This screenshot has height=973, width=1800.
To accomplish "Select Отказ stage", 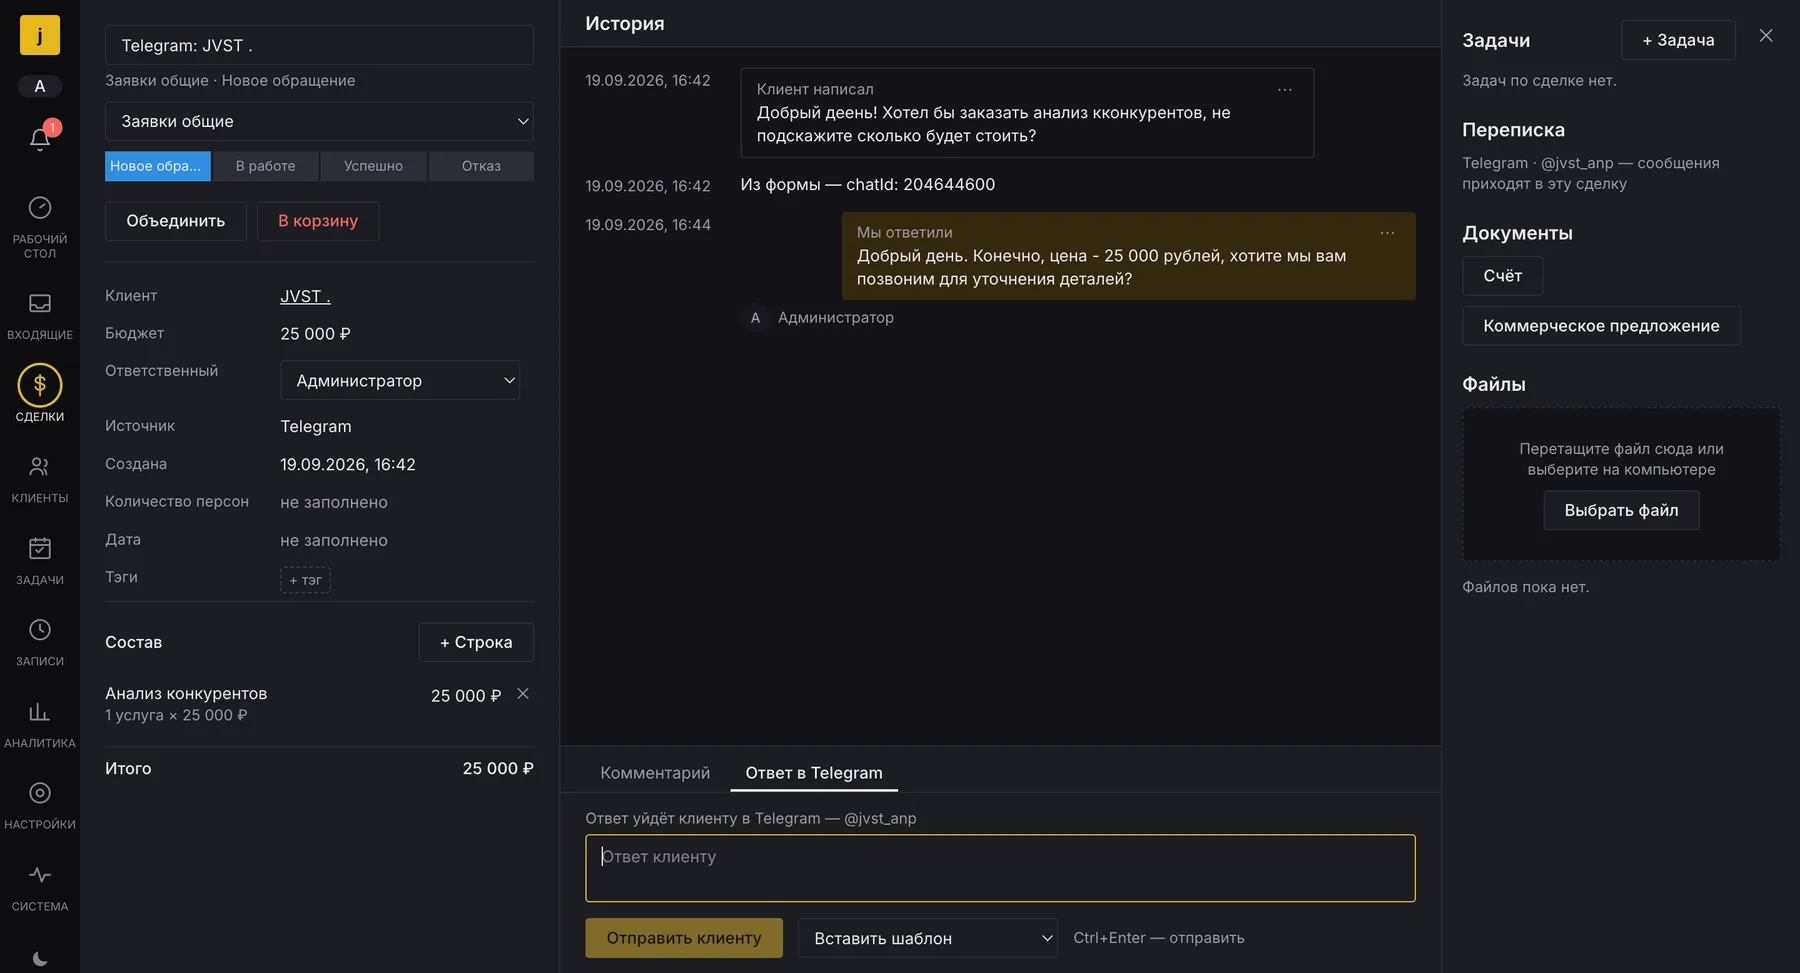I will coord(481,166).
